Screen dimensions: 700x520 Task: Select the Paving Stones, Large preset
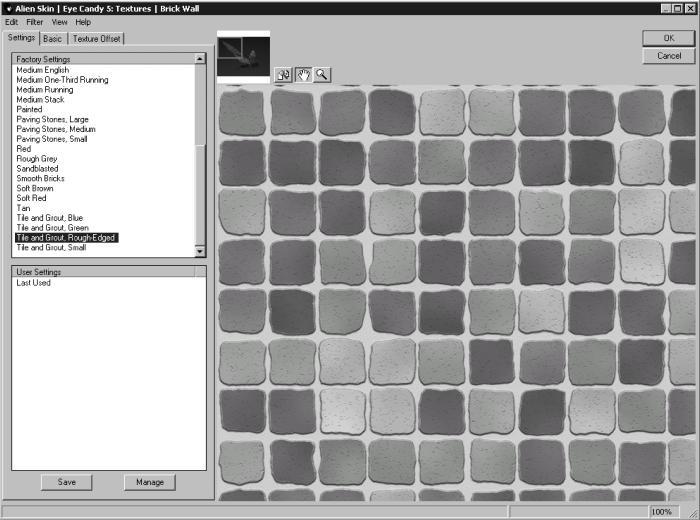(x=52, y=119)
